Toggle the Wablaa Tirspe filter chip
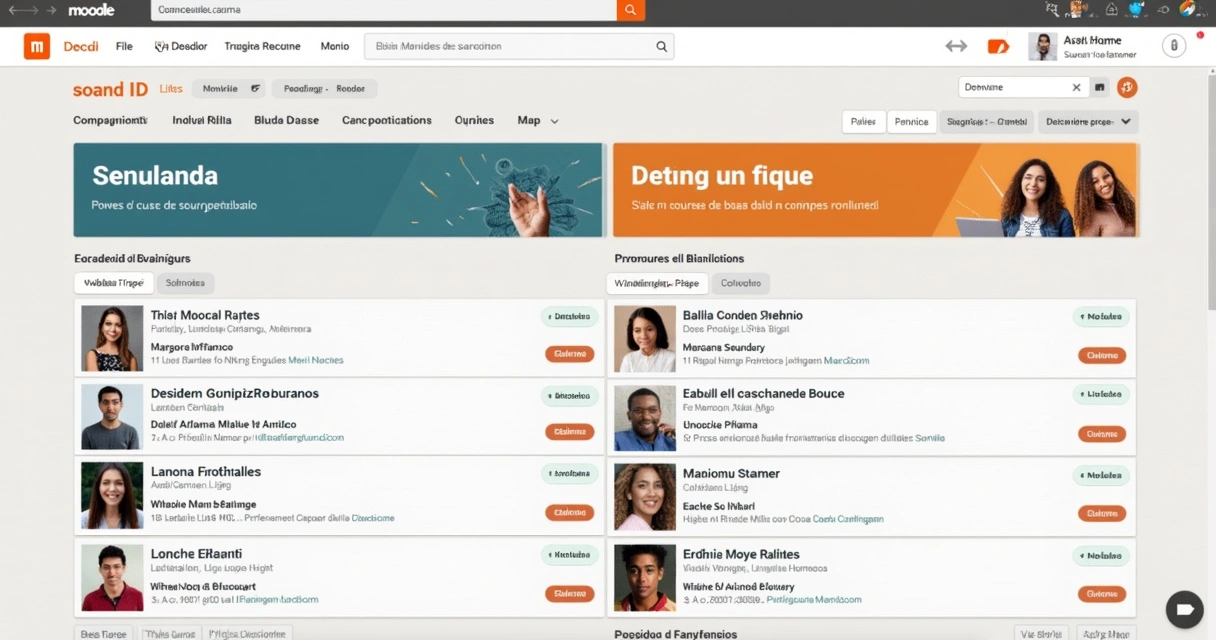Viewport: 1216px width, 640px height. [113, 283]
